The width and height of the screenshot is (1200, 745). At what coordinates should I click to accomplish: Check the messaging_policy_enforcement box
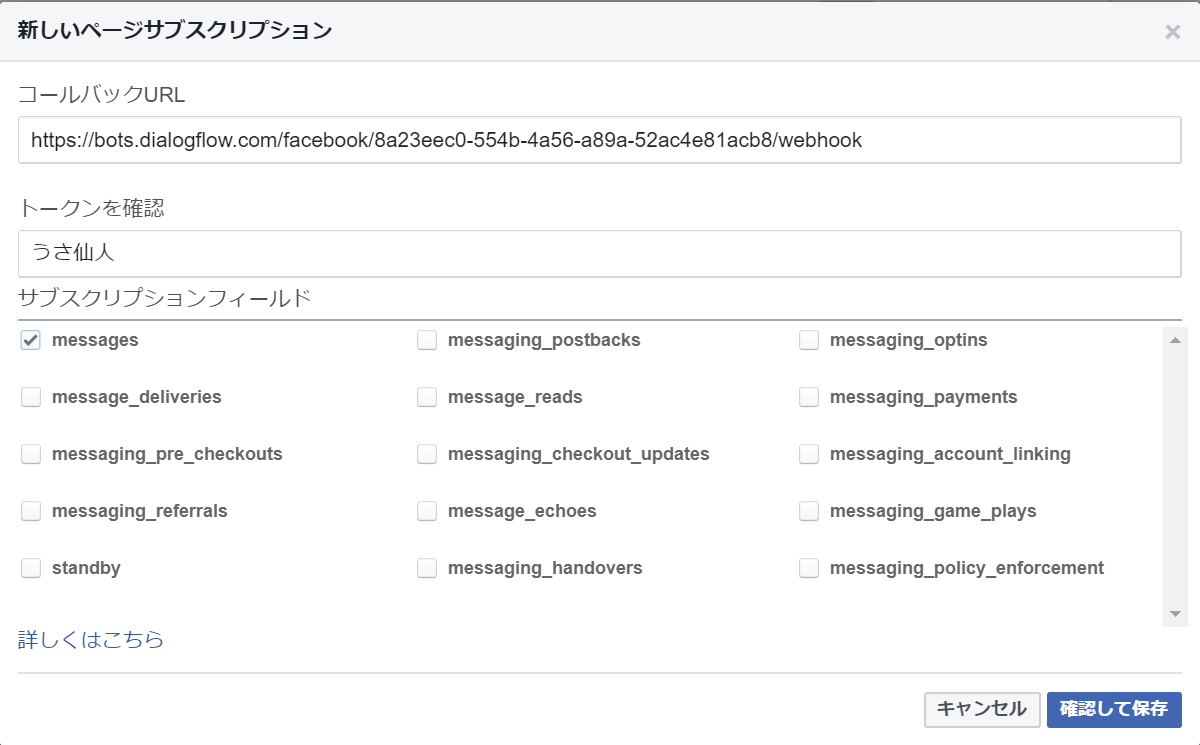809,568
